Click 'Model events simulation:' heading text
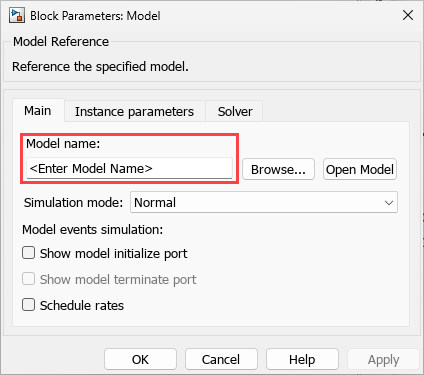 point(92,230)
